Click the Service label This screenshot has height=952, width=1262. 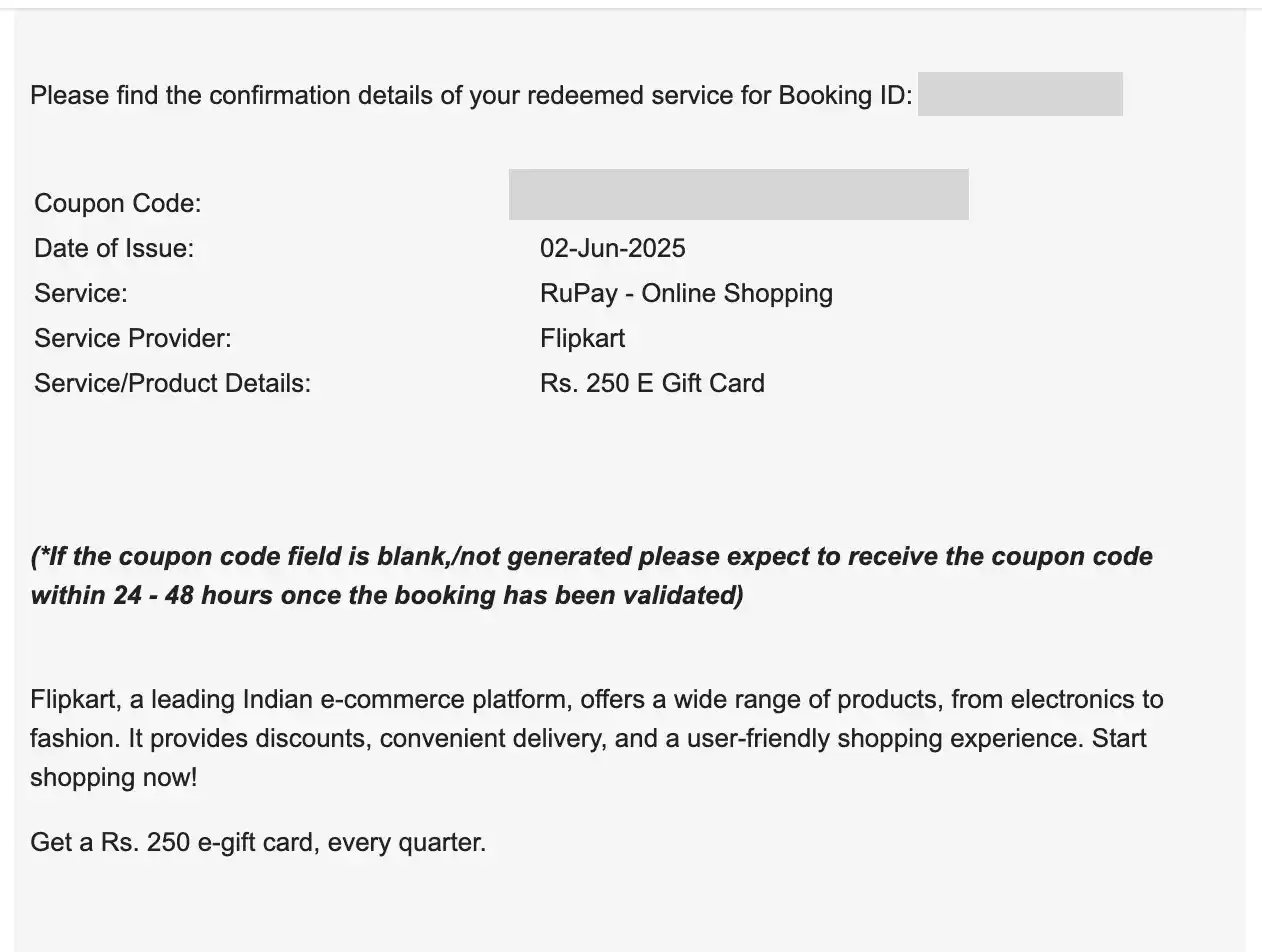pos(81,293)
